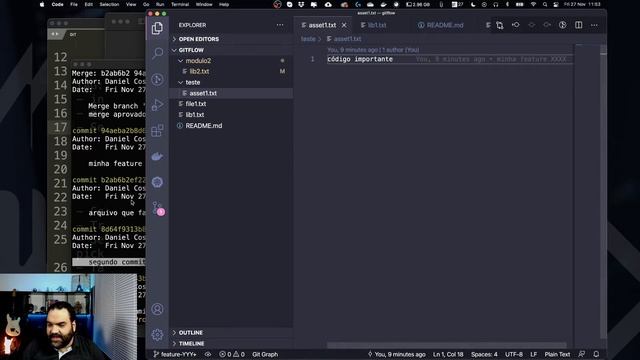
Task: Click the 'código importante' line in editor
Action: point(360,59)
